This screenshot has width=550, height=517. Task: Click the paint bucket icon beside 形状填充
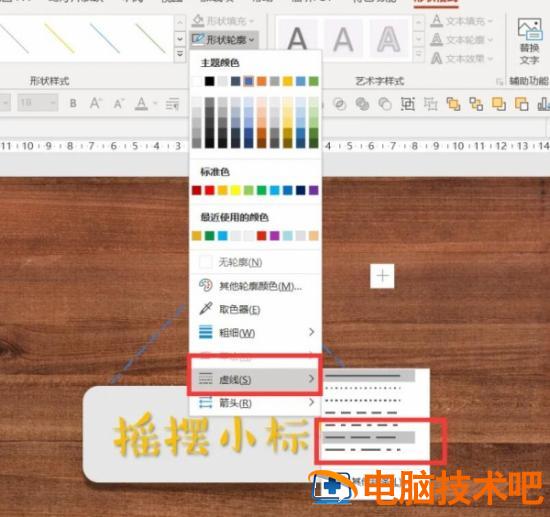click(x=198, y=21)
